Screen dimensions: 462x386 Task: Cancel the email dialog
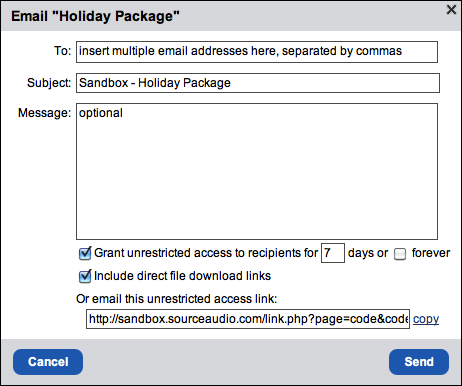48,362
